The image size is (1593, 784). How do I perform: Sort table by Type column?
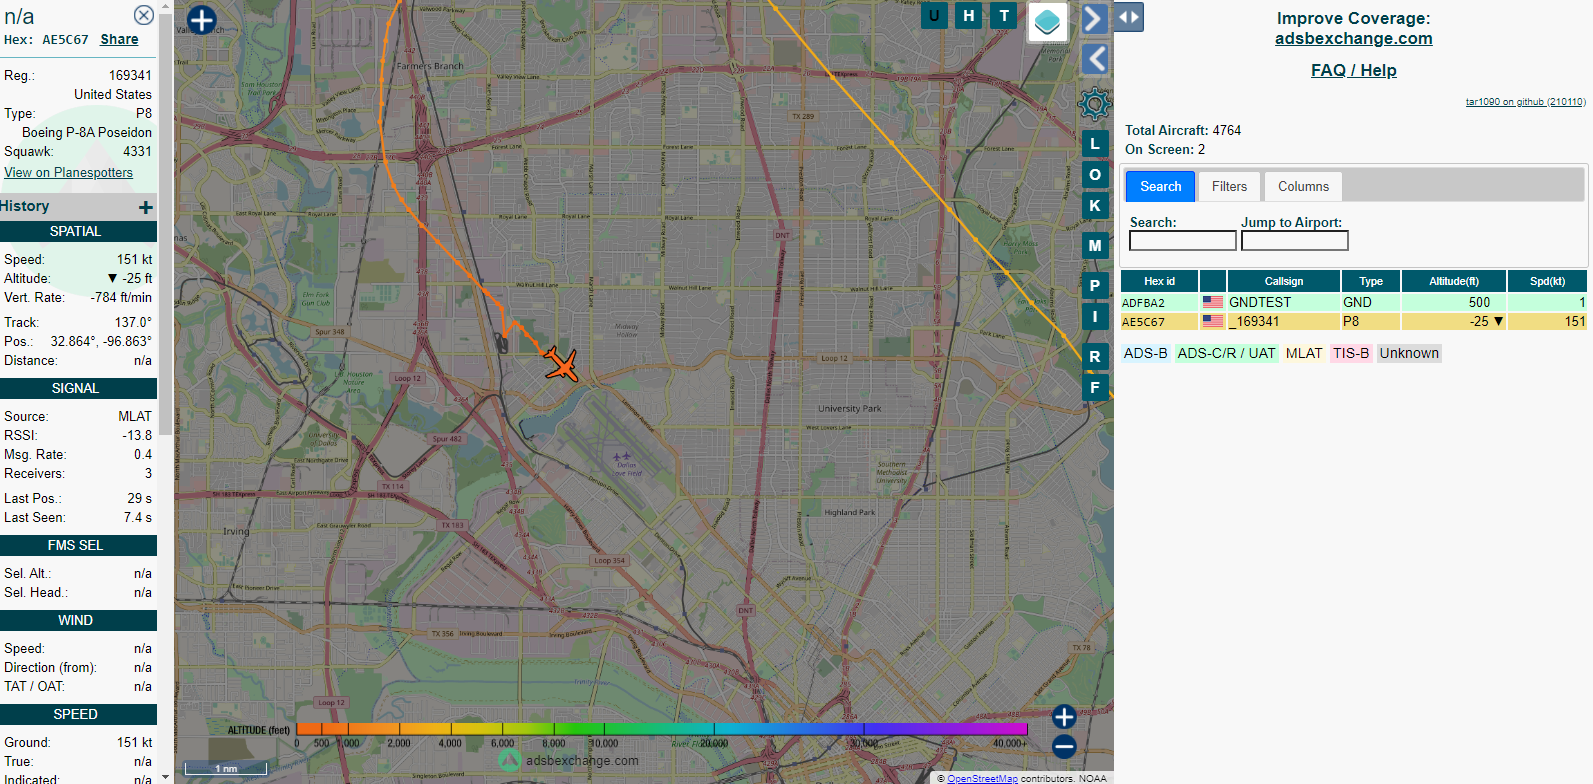click(x=1370, y=281)
